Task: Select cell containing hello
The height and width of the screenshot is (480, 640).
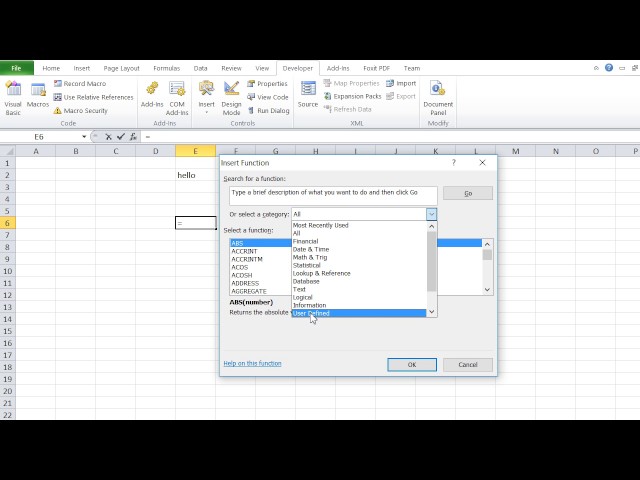Action: 196,175
